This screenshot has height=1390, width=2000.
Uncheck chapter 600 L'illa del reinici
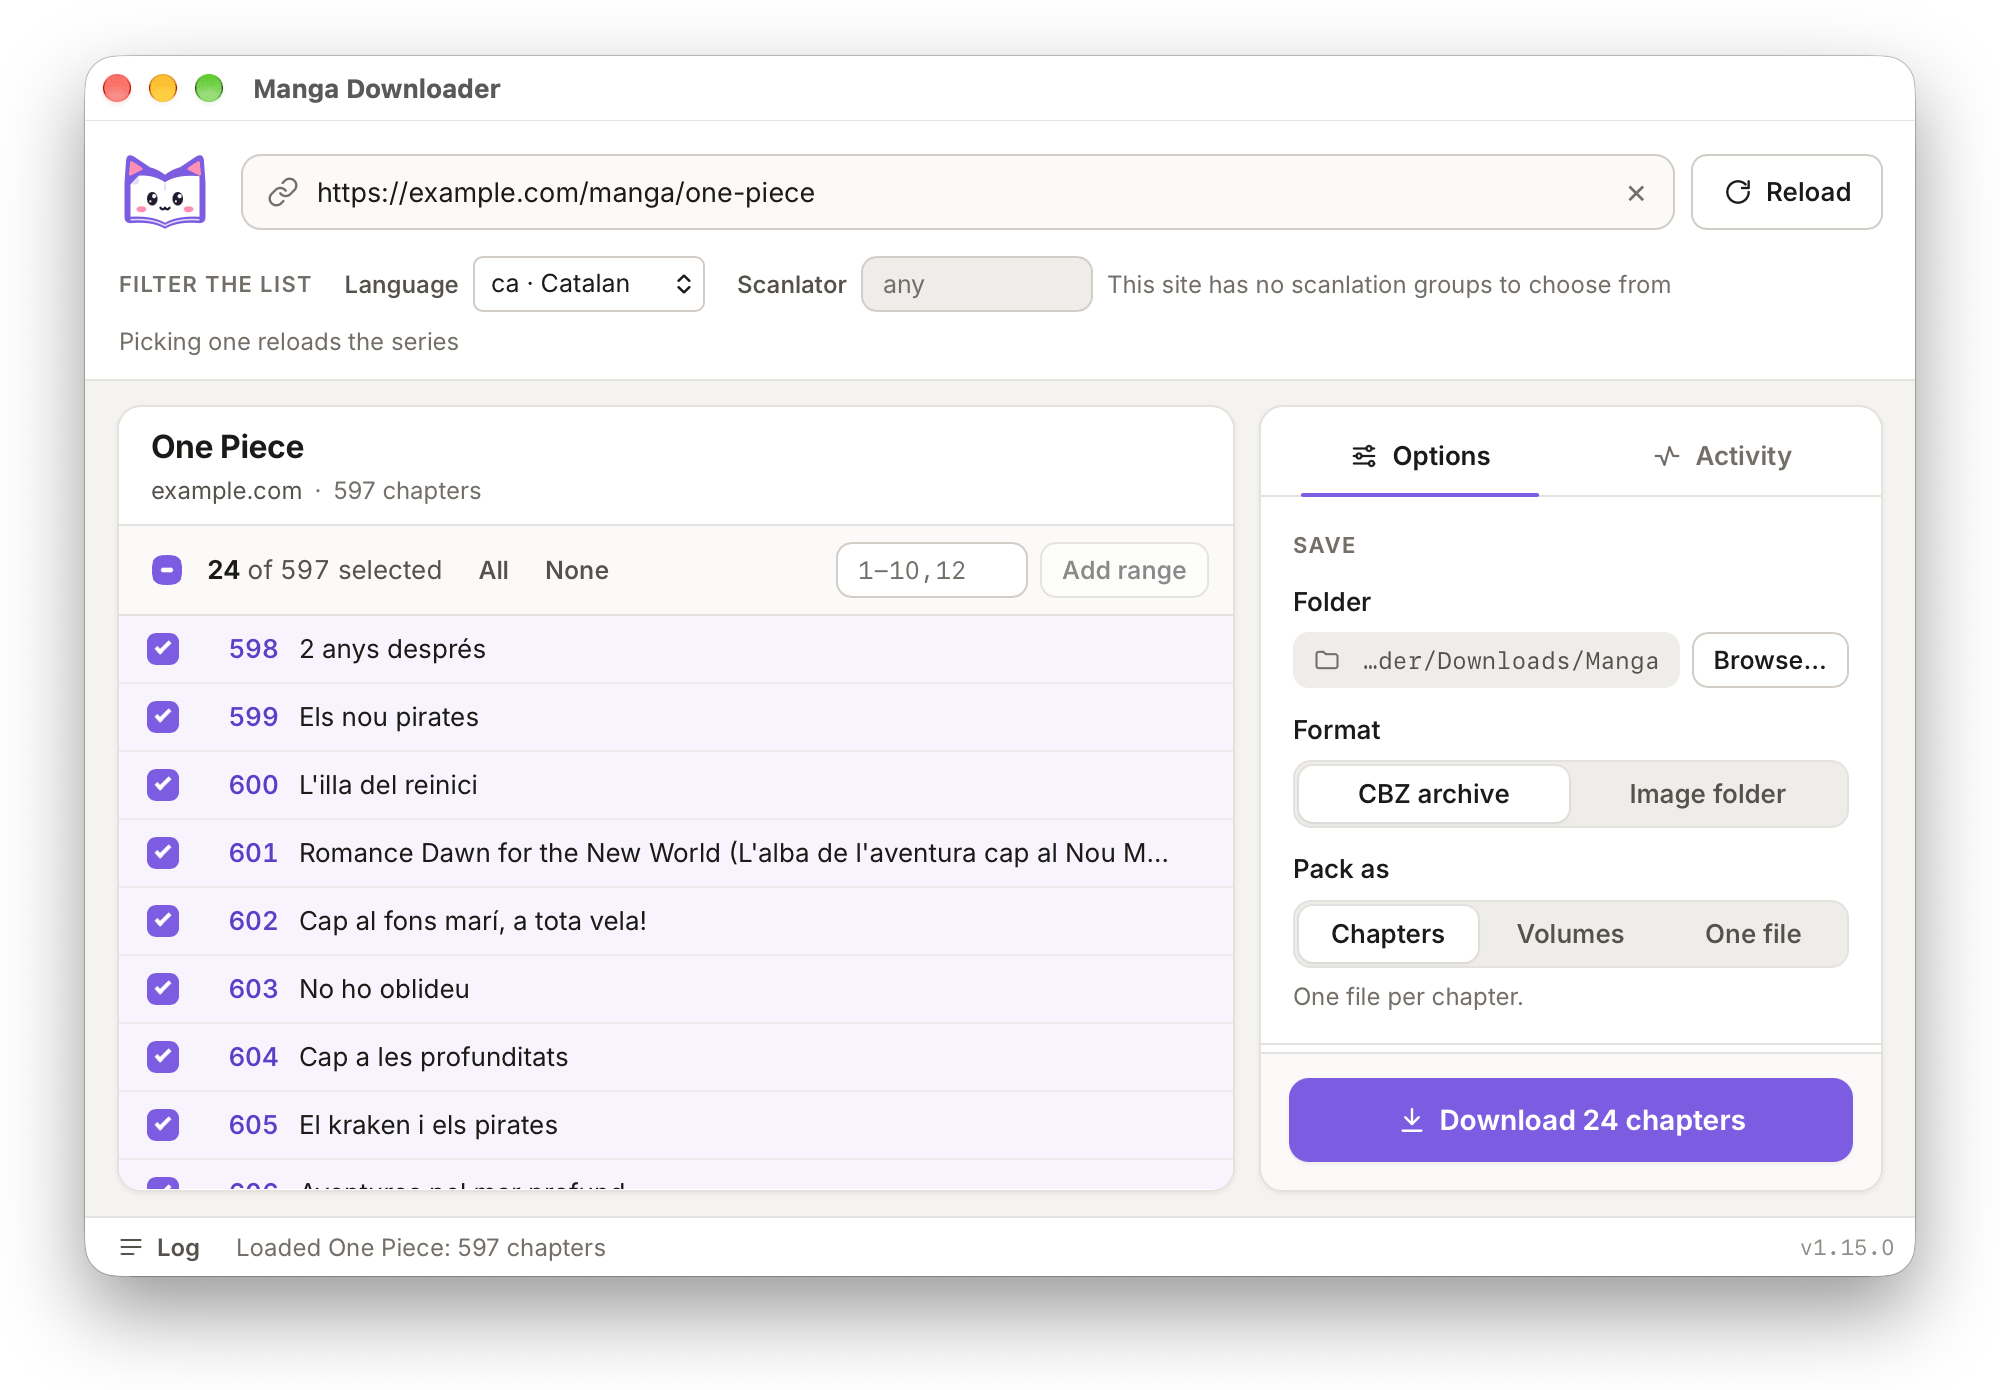(x=163, y=785)
